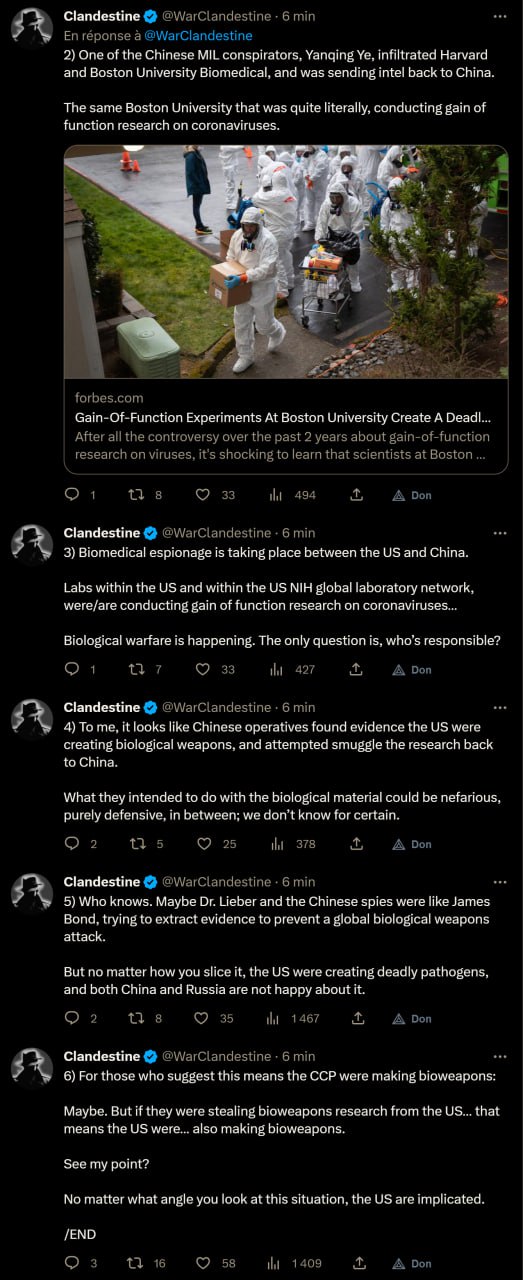Open more options menu on first tweet
Image resolution: width=523 pixels, height=1280 pixels.
click(500, 16)
